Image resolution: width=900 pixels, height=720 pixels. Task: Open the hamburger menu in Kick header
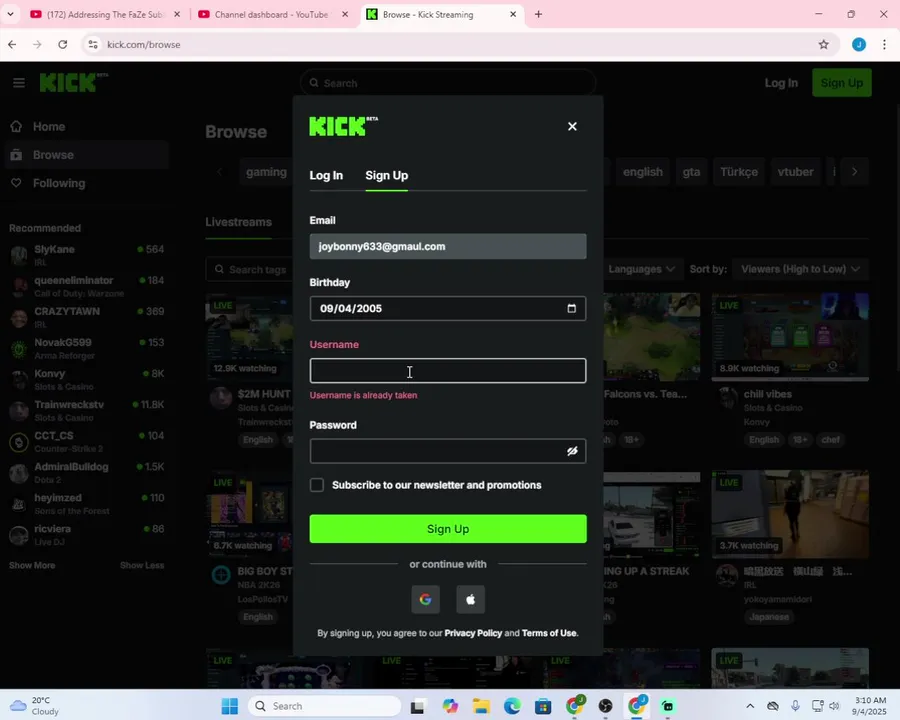coord(19,83)
